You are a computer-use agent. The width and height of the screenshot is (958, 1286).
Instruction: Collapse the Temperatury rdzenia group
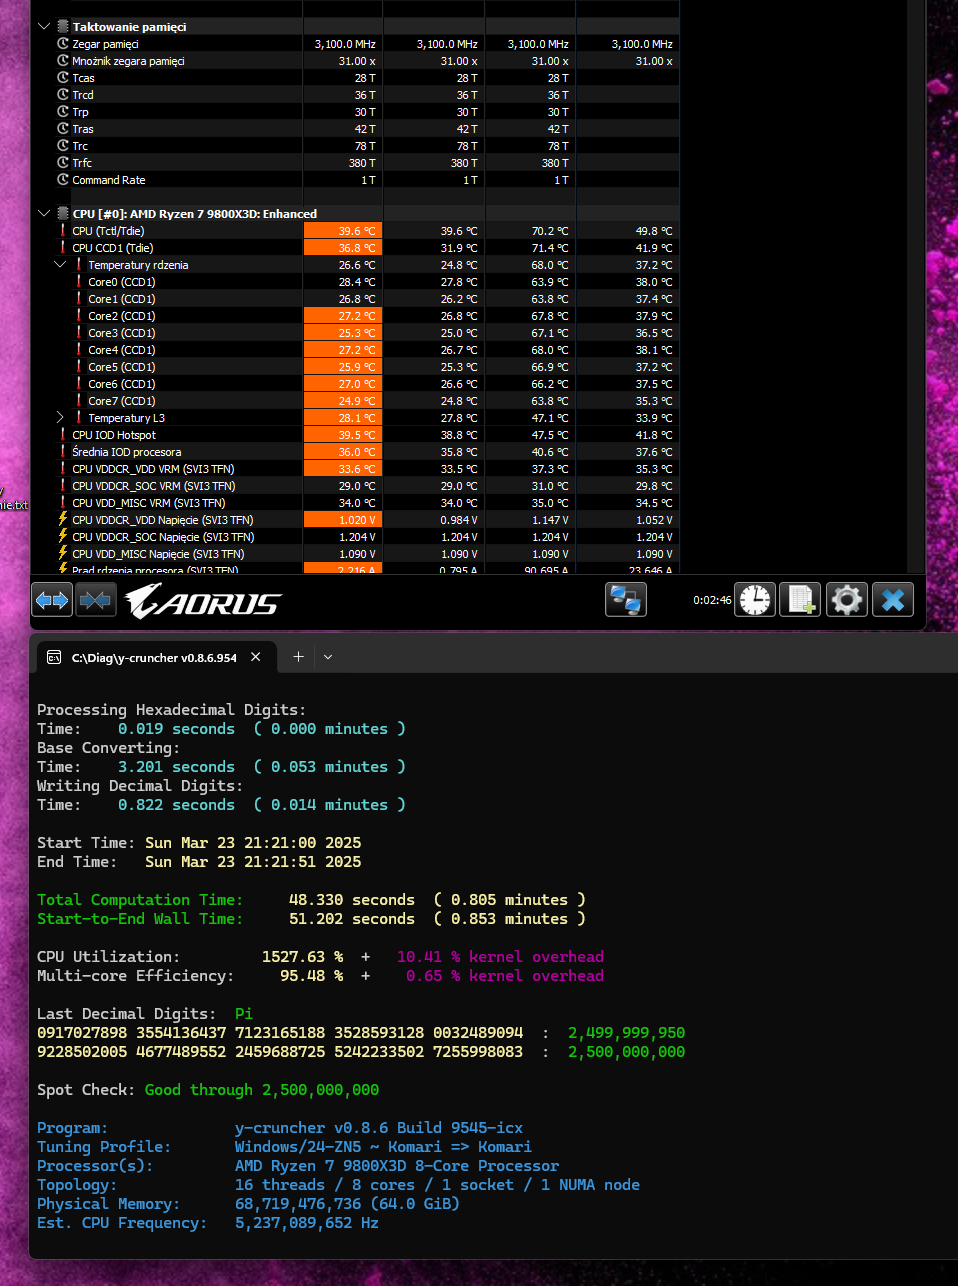click(x=60, y=265)
